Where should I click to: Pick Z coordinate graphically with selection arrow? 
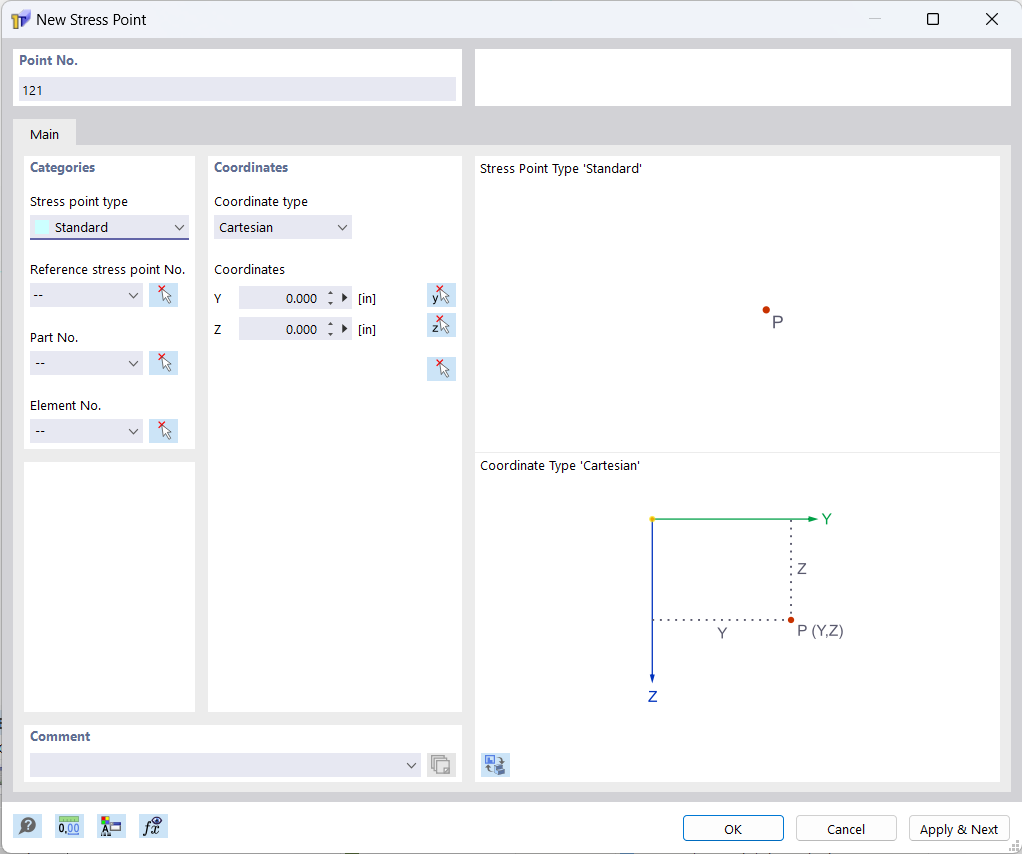coord(441,325)
